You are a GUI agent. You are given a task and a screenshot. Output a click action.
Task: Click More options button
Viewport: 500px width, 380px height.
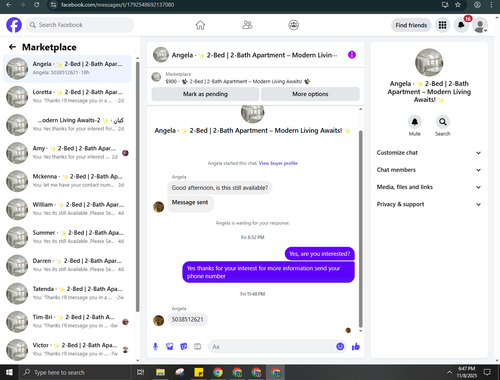[x=310, y=94]
